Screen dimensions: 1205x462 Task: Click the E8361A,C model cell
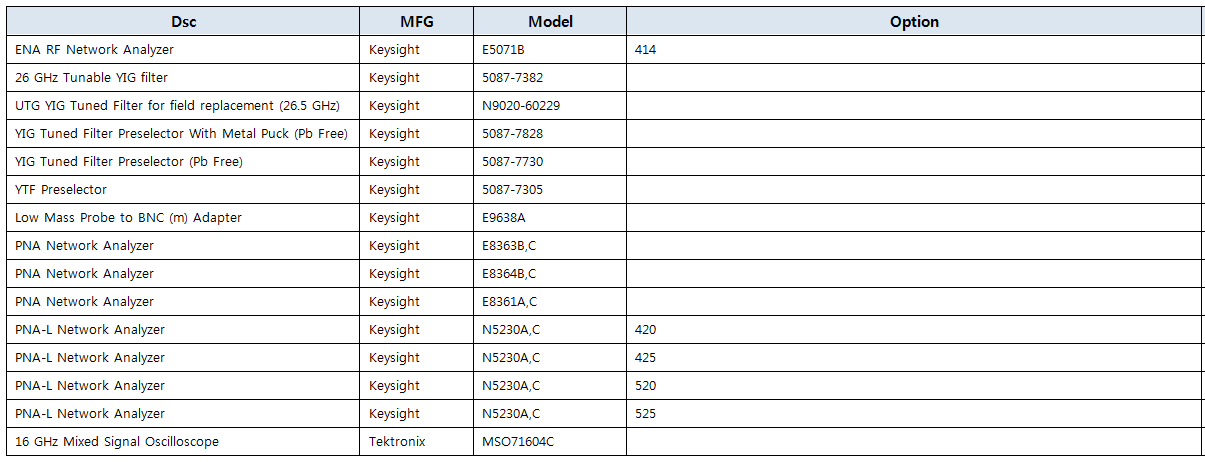[x=509, y=301]
